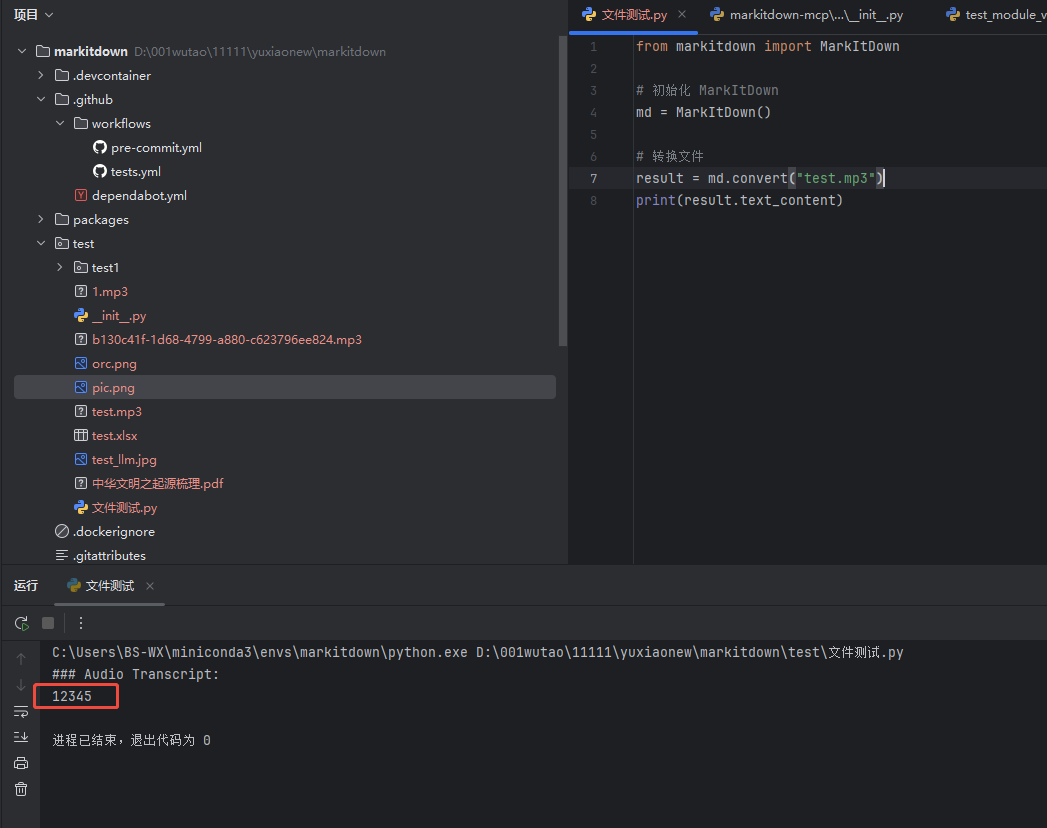1047x828 pixels.
Task: Click the 运行 panel label
Action: coord(26,586)
